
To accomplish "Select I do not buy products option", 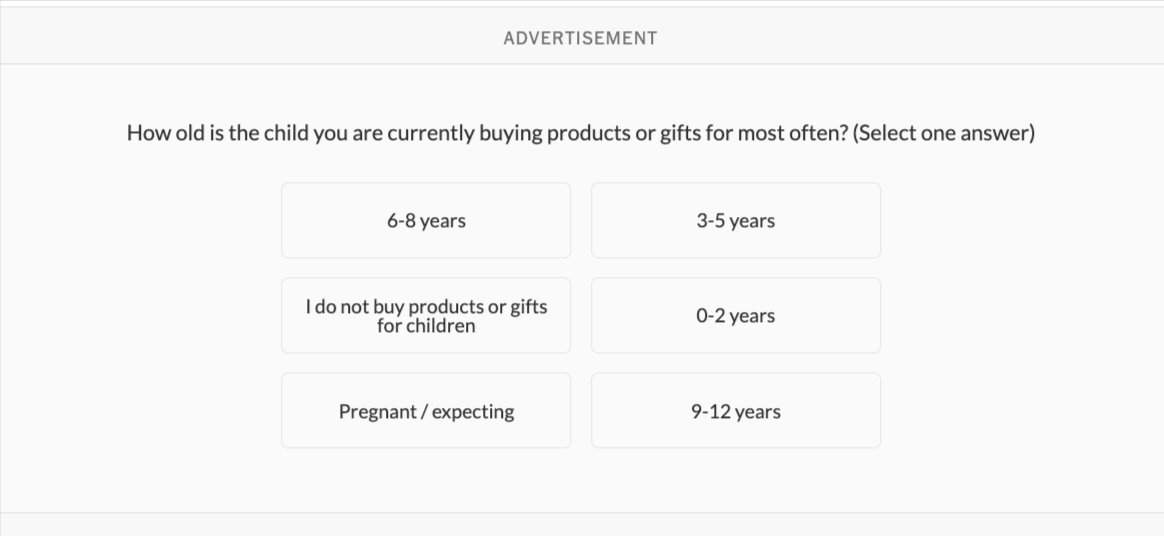I will tap(426, 316).
